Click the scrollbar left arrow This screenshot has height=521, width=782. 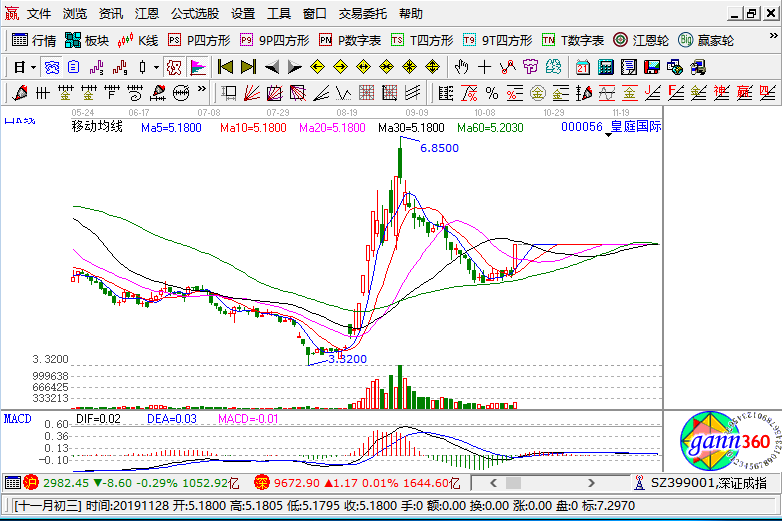point(493,483)
